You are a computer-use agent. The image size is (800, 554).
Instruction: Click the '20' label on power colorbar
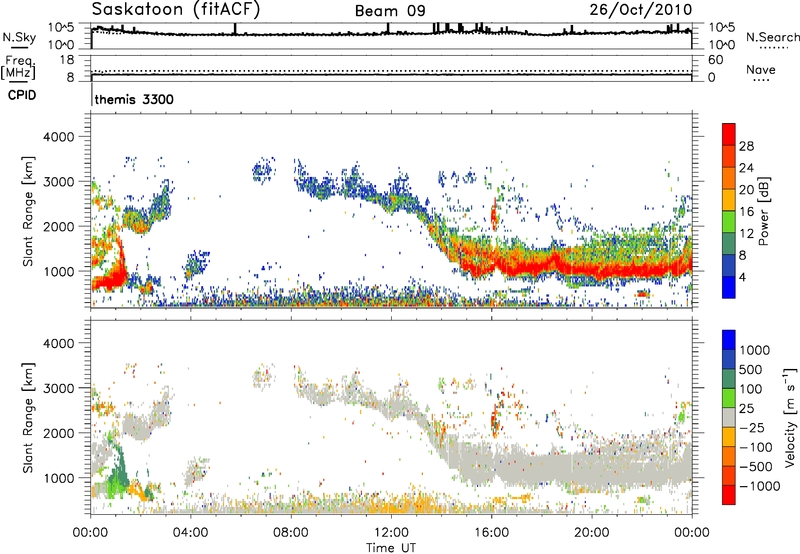746,190
